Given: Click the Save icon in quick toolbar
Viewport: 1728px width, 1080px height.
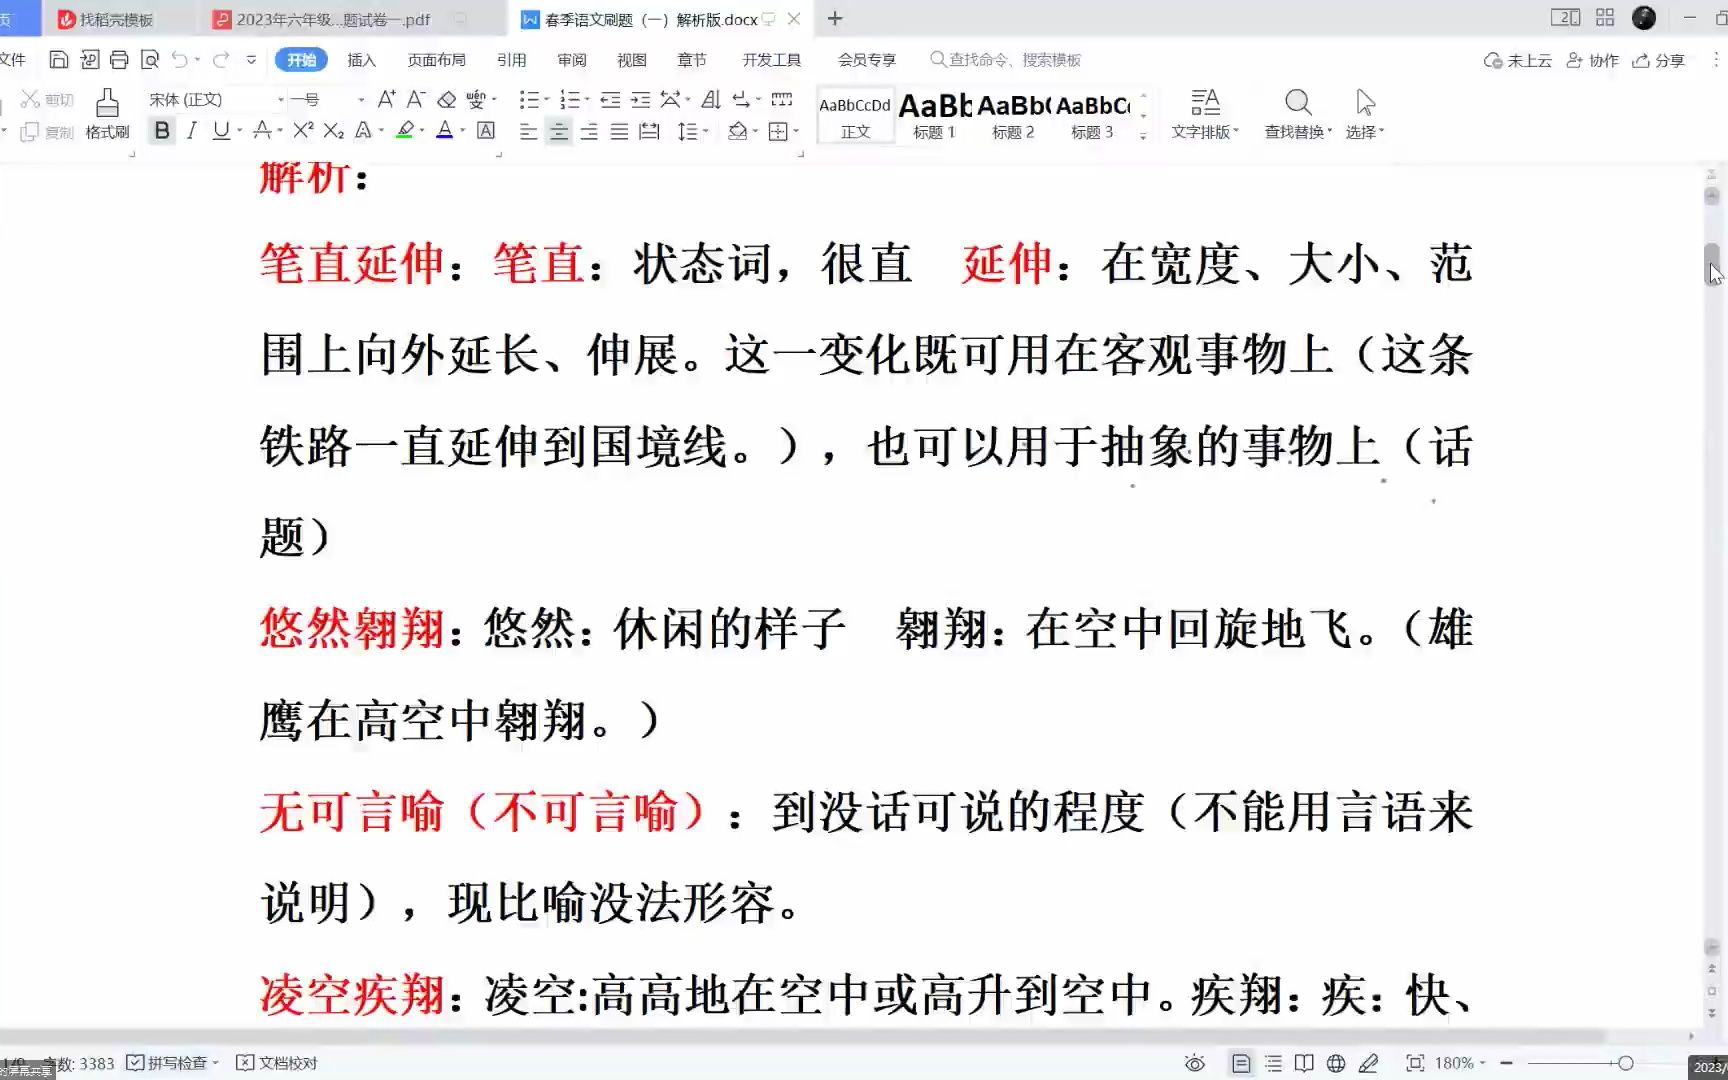Looking at the screenshot, I should click(x=59, y=60).
